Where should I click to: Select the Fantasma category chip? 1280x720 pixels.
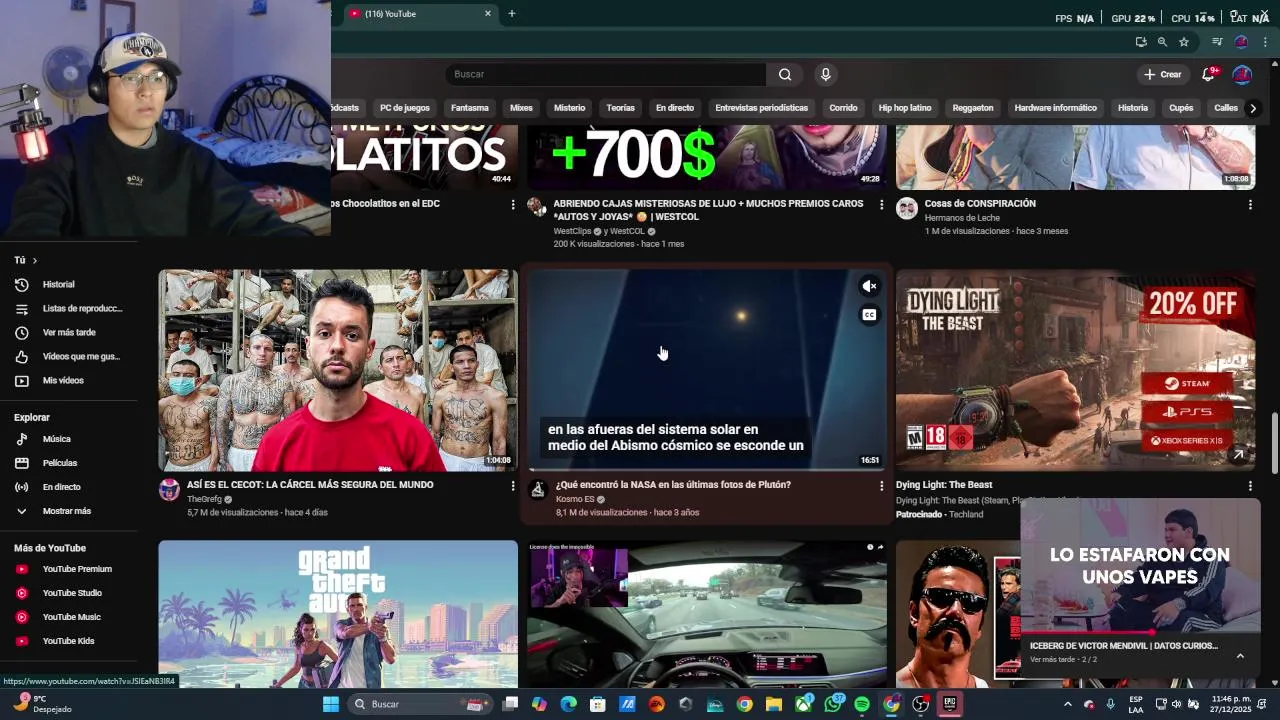[x=470, y=108]
